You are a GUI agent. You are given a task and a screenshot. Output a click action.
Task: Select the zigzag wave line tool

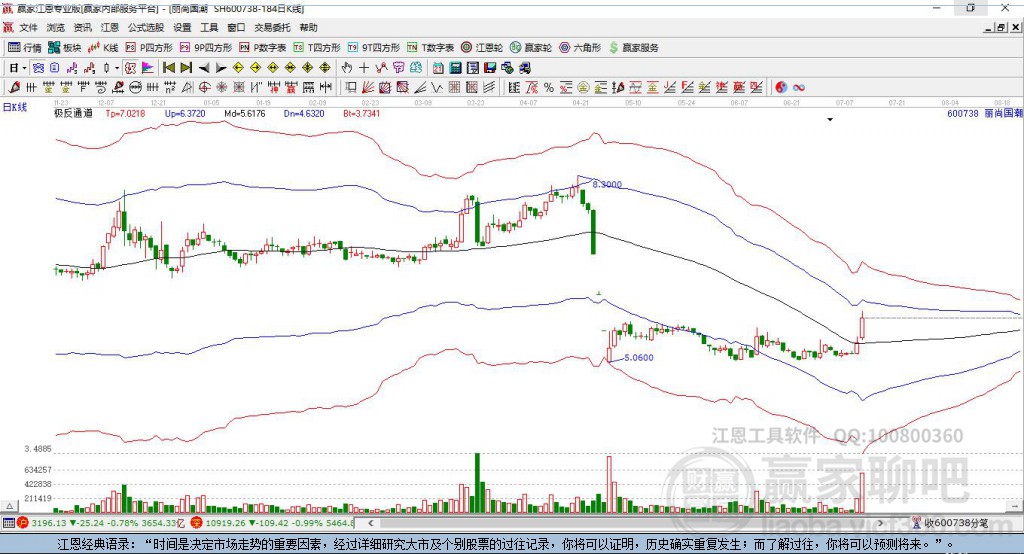pos(437,87)
